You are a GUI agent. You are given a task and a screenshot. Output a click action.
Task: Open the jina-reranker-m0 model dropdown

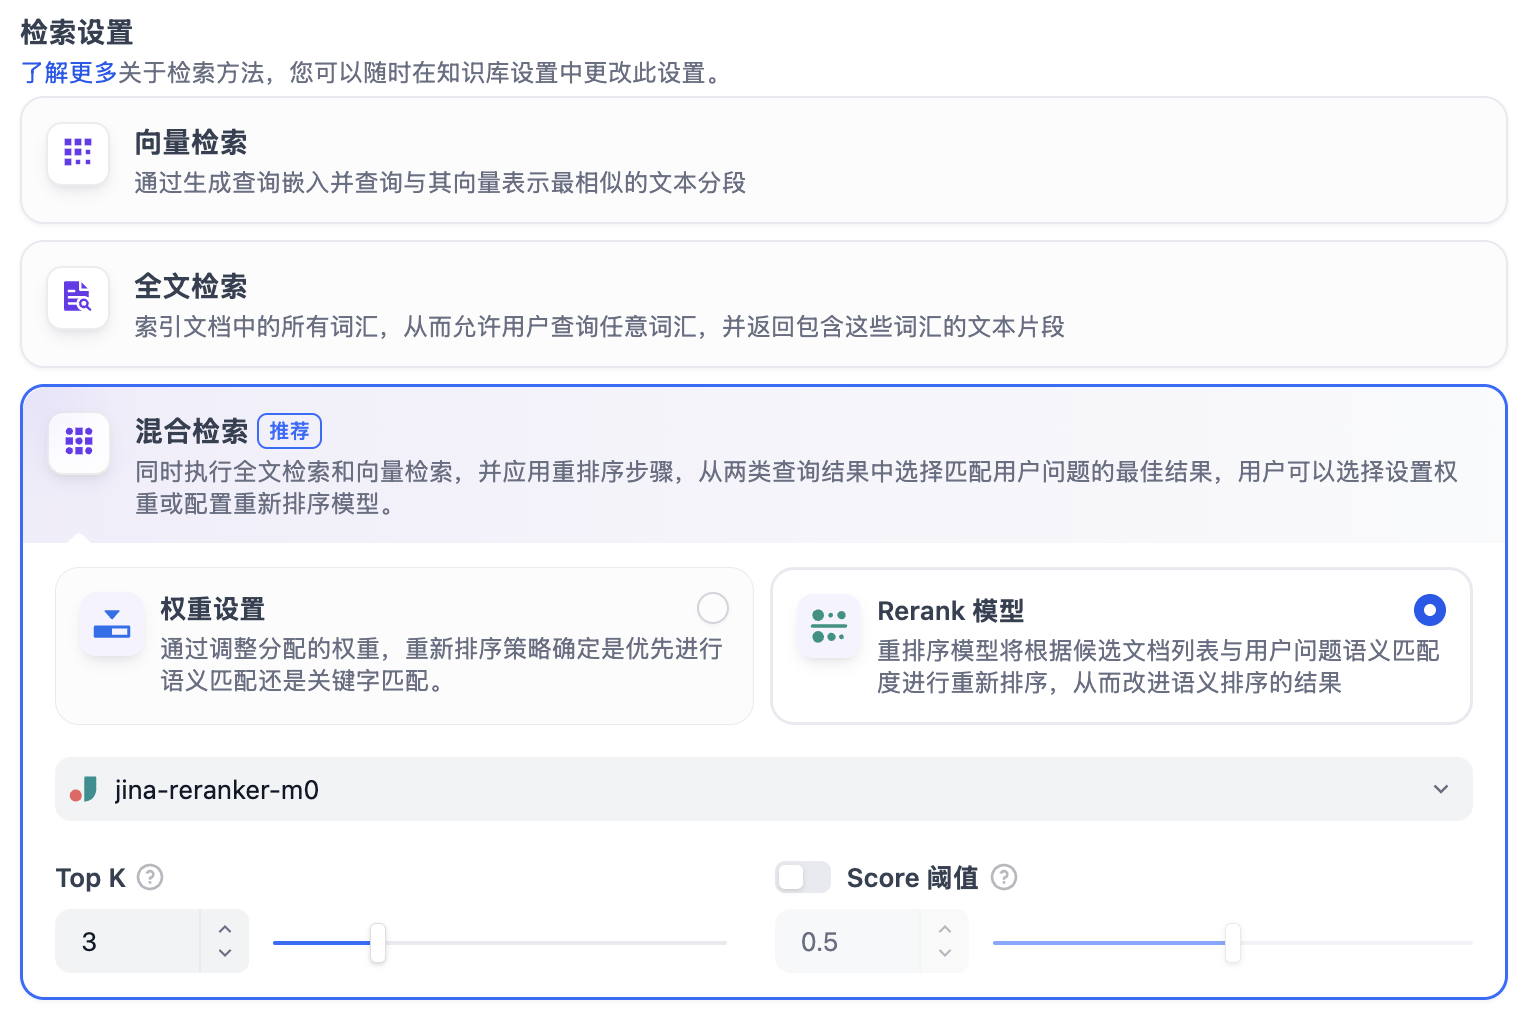coord(1441,789)
